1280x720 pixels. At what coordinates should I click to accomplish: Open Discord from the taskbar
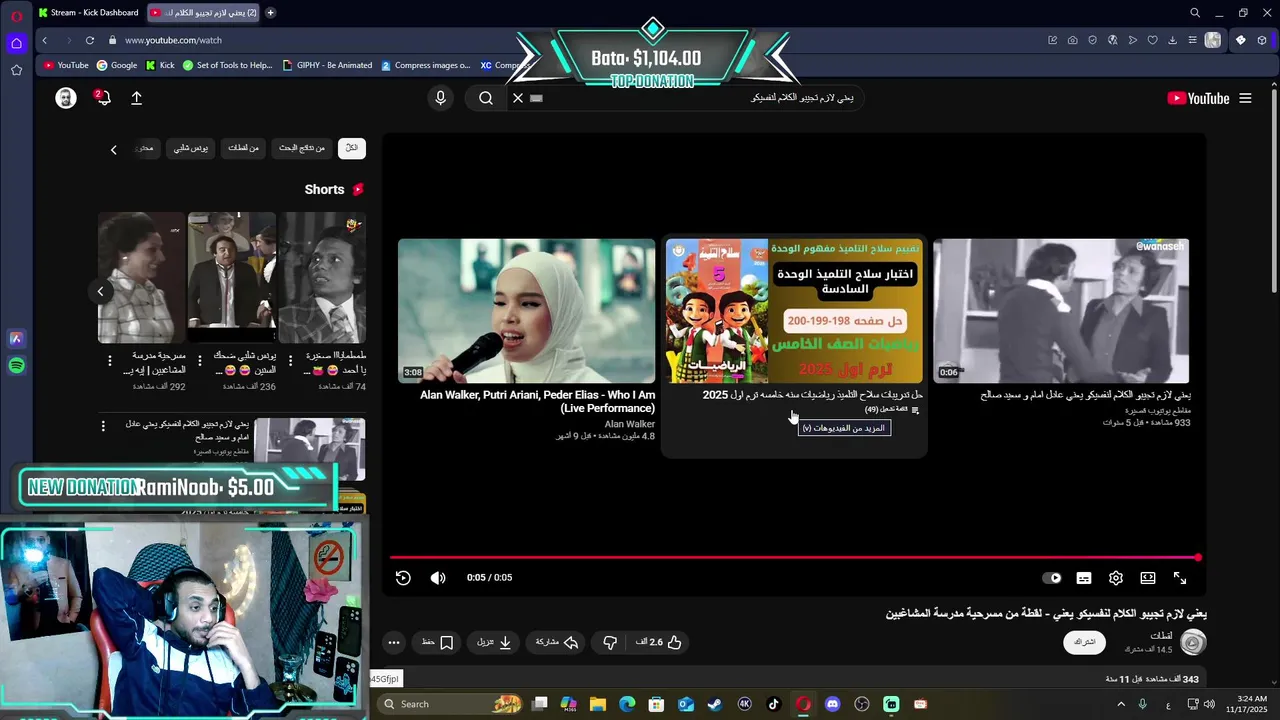(832, 704)
